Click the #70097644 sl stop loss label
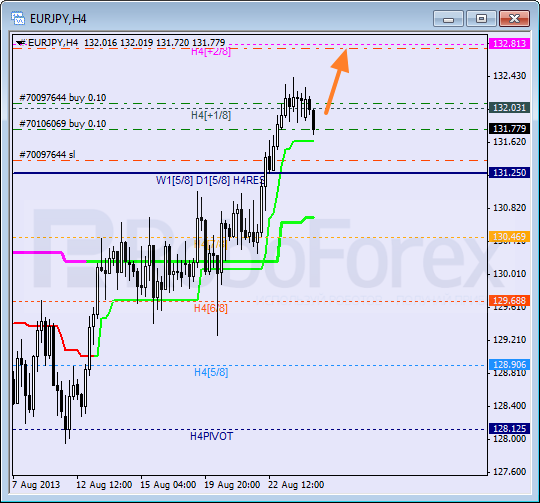The image size is (540, 503). pos(48,155)
